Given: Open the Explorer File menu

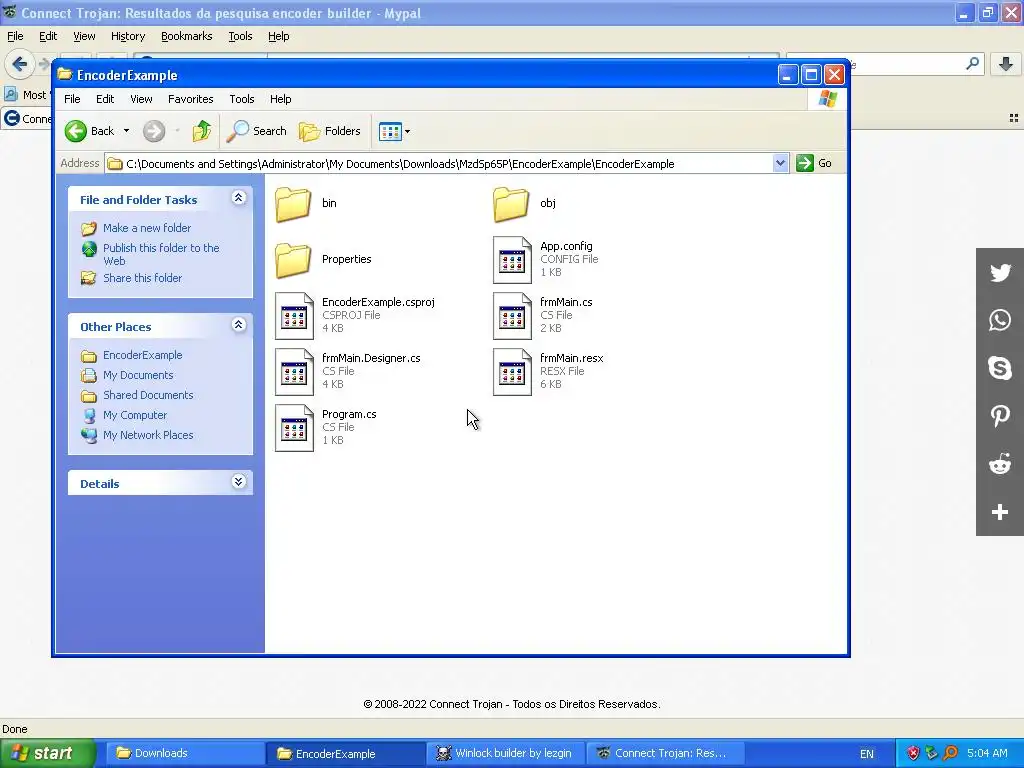Looking at the screenshot, I should tap(72, 99).
